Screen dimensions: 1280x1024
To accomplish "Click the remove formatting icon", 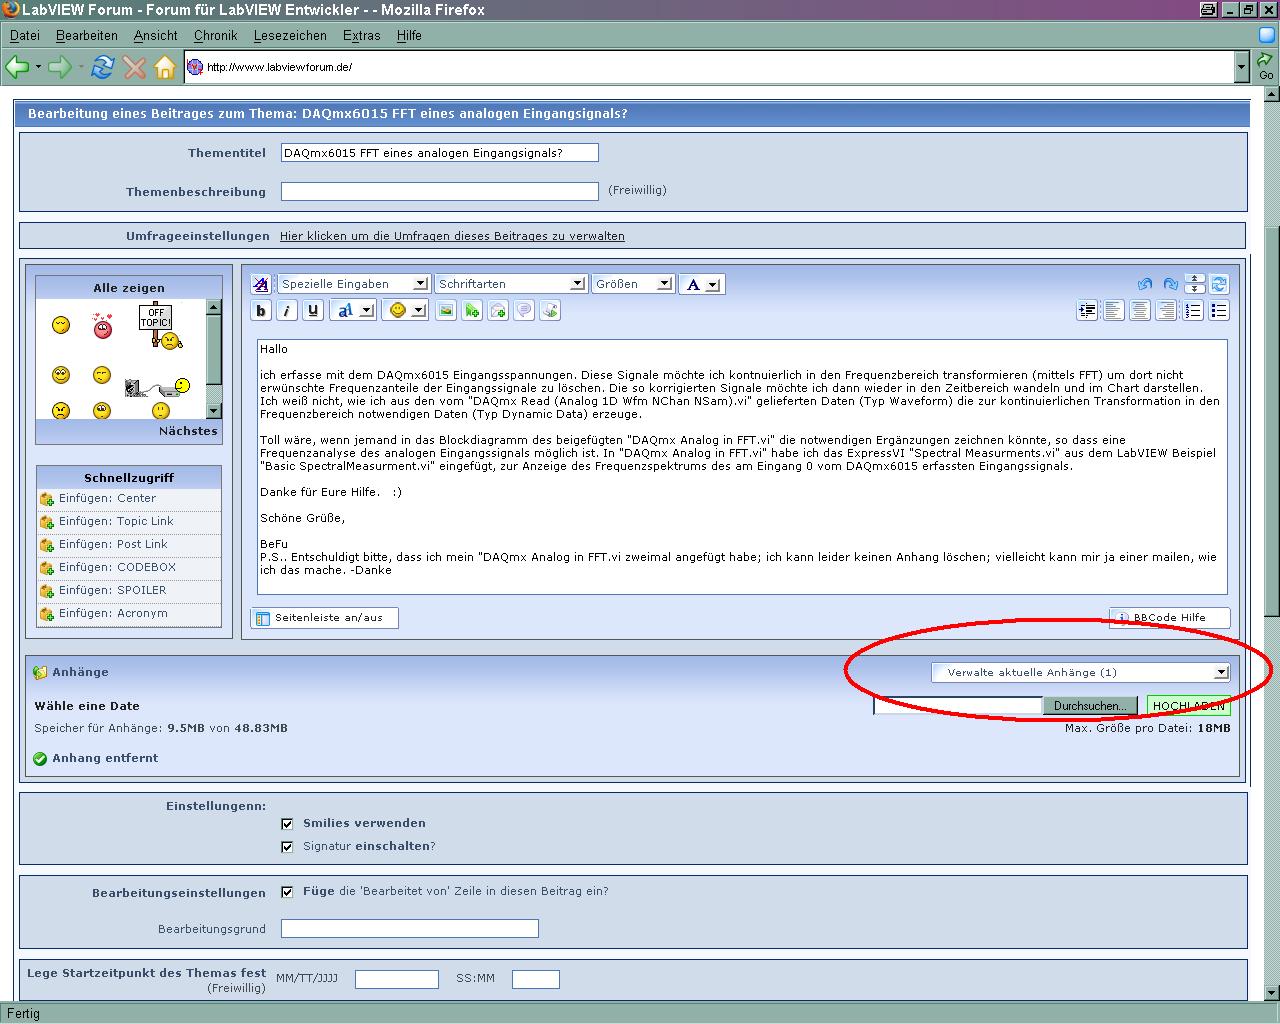I will tap(261, 284).
